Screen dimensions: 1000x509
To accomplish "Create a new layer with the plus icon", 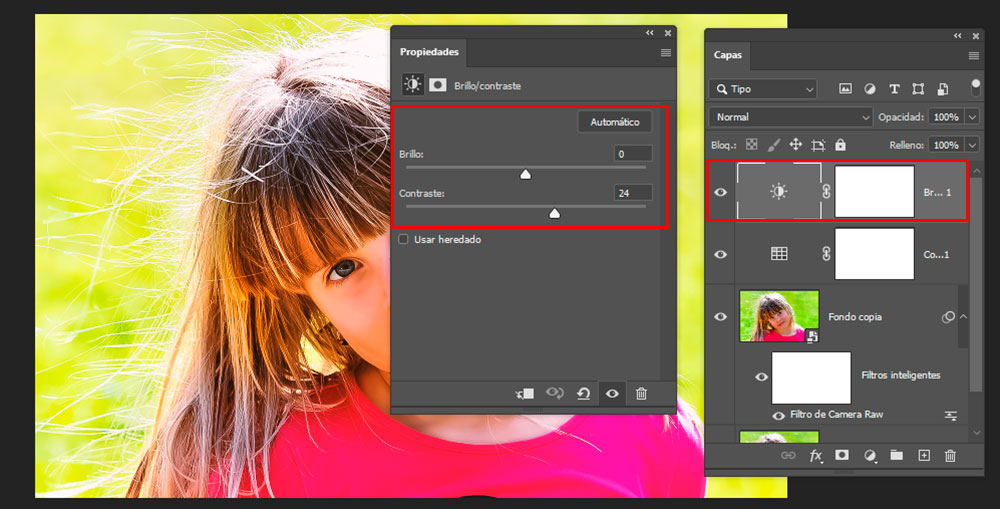I will coord(924,456).
